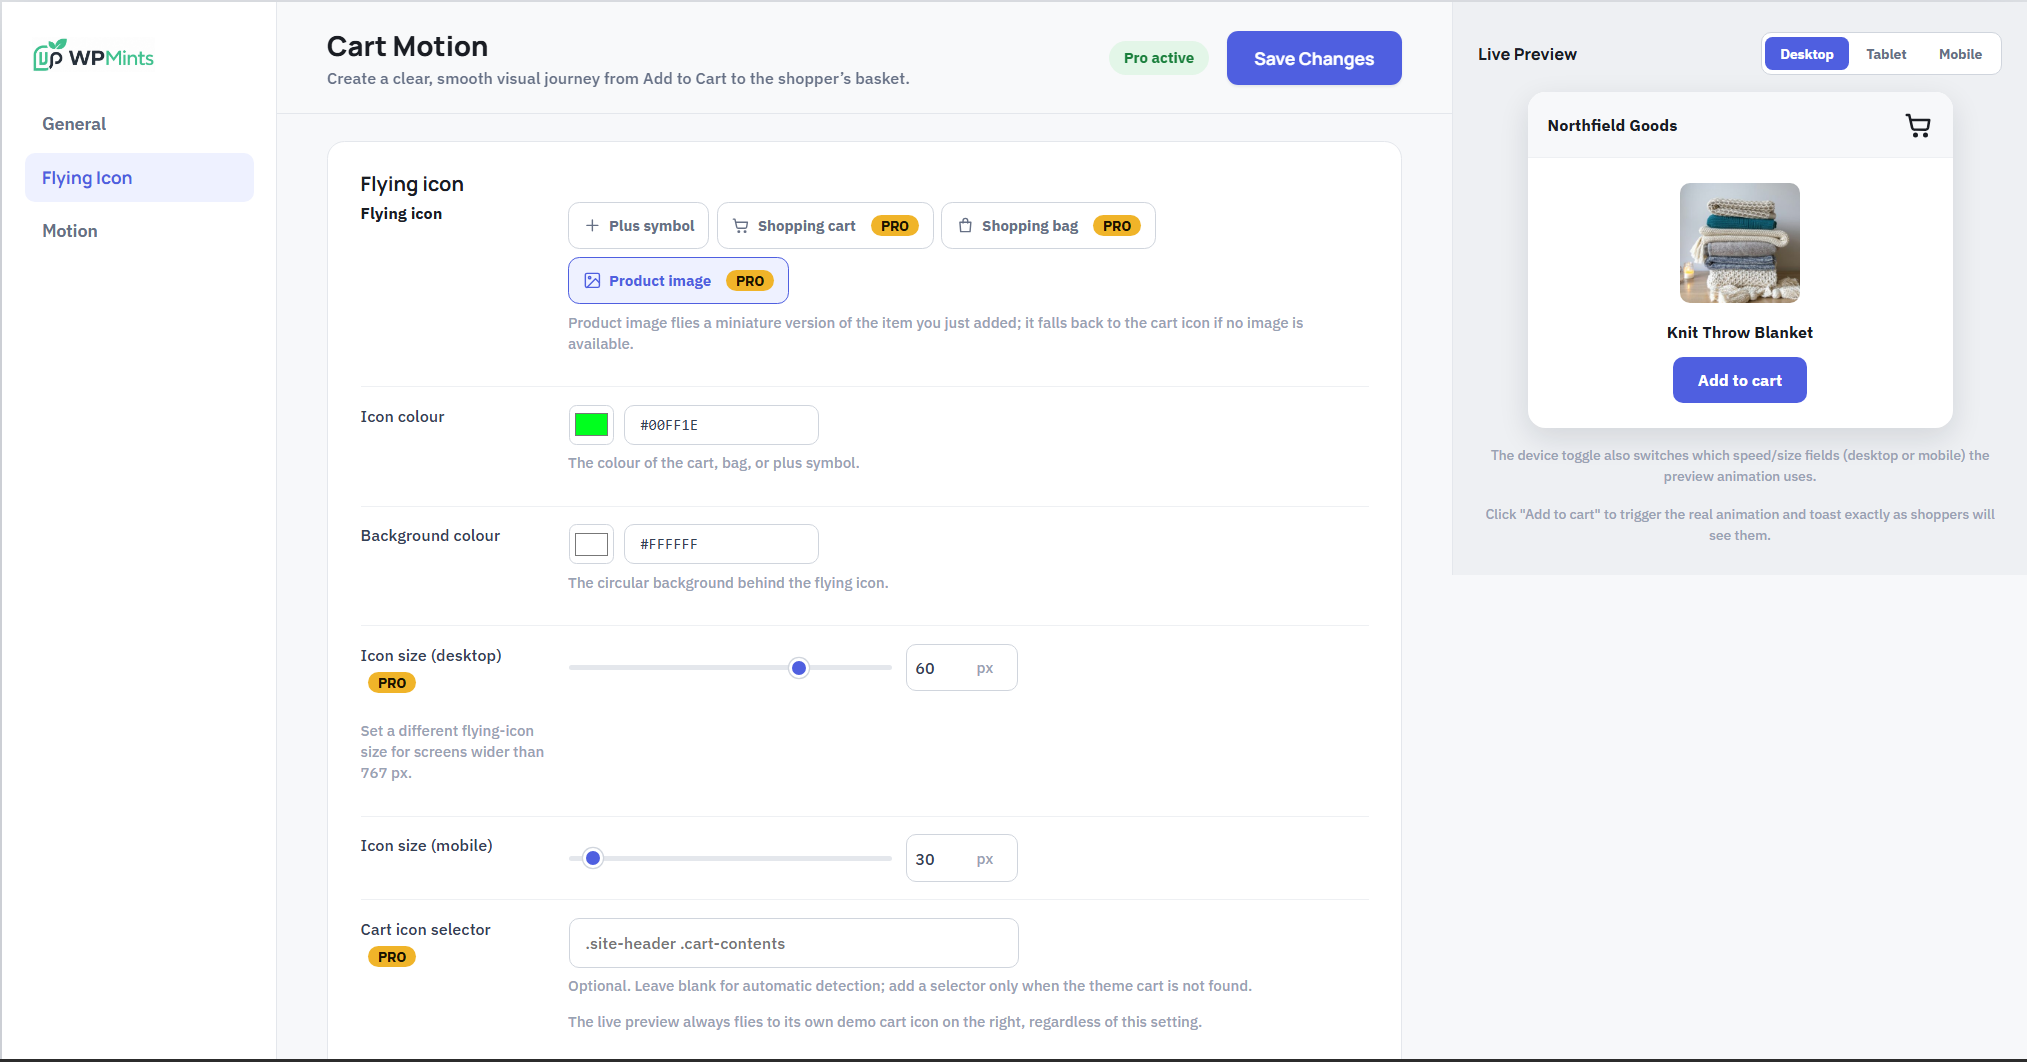Click the desktop icon size slider handle
Image resolution: width=2027 pixels, height=1062 pixels.
(x=798, y=668)
